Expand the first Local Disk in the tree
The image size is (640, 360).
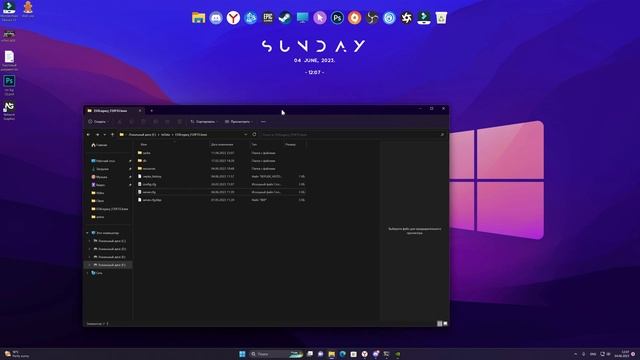90,241
